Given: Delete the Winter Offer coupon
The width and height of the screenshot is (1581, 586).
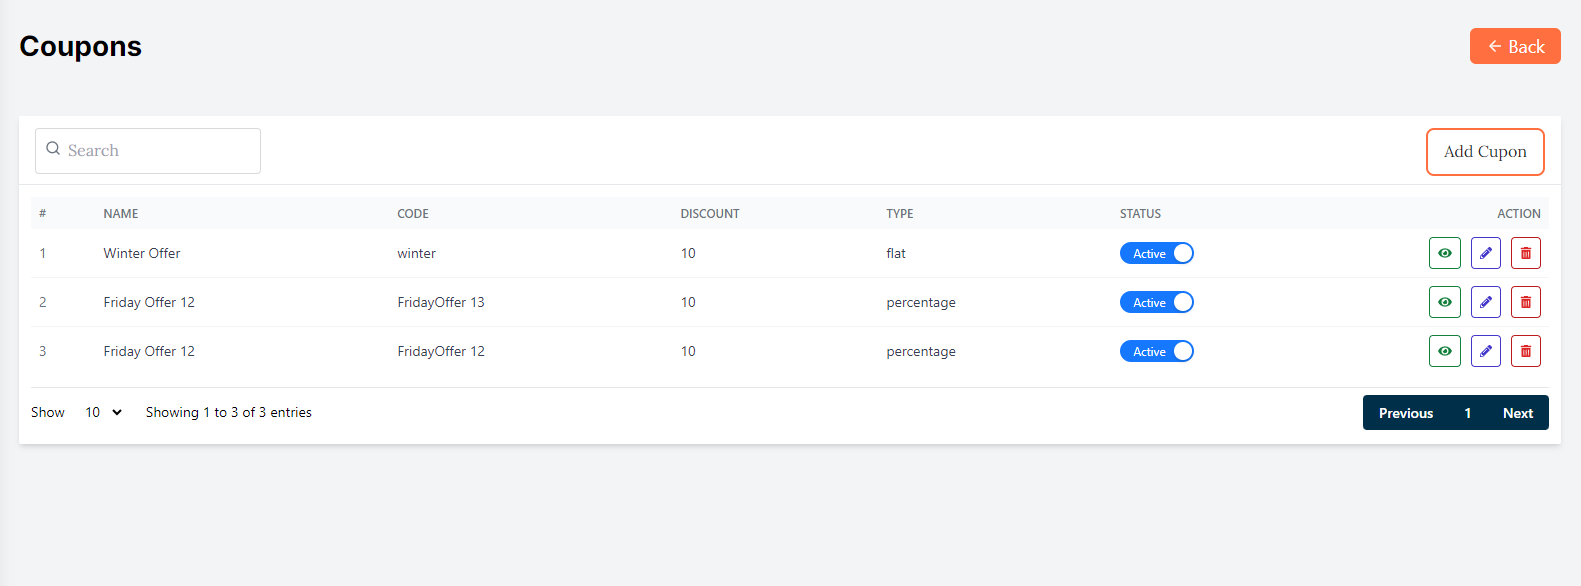Looking at the screenshot, I should pyautogui.click(x=1525, y=253).
